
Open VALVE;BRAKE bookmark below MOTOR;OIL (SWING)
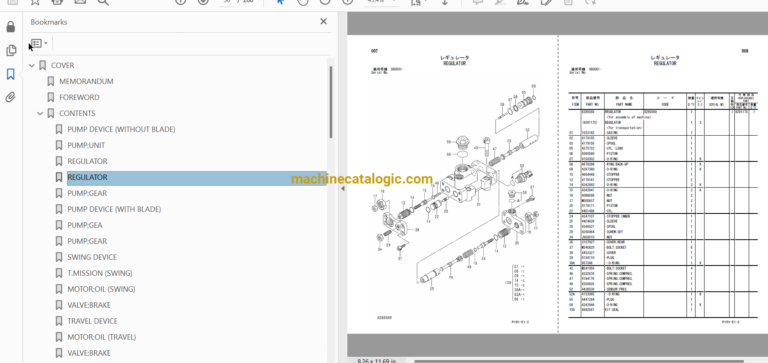point(89,305)
